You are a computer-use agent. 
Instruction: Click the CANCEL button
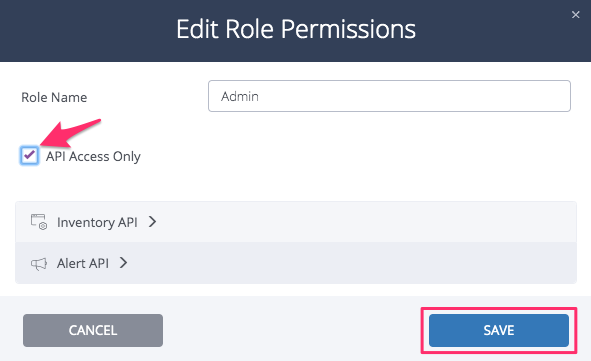click(93, 330)
